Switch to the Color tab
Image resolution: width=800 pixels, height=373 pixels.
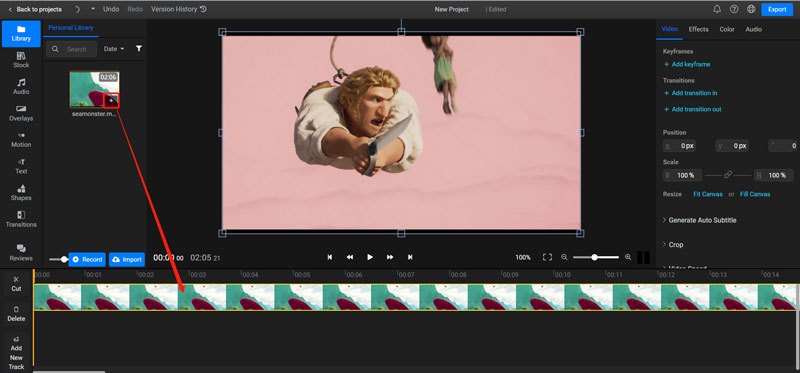pos(727,29)
